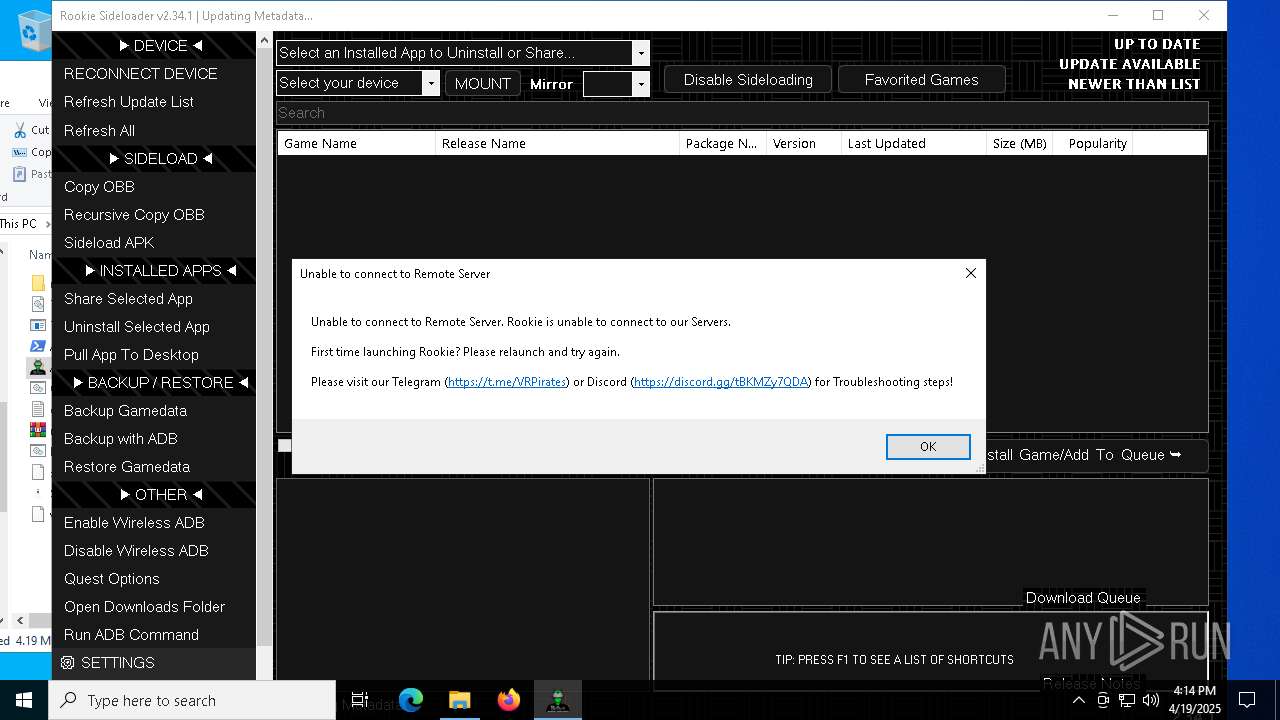Select the Rookie Sideloader taskbar icon

558,700
